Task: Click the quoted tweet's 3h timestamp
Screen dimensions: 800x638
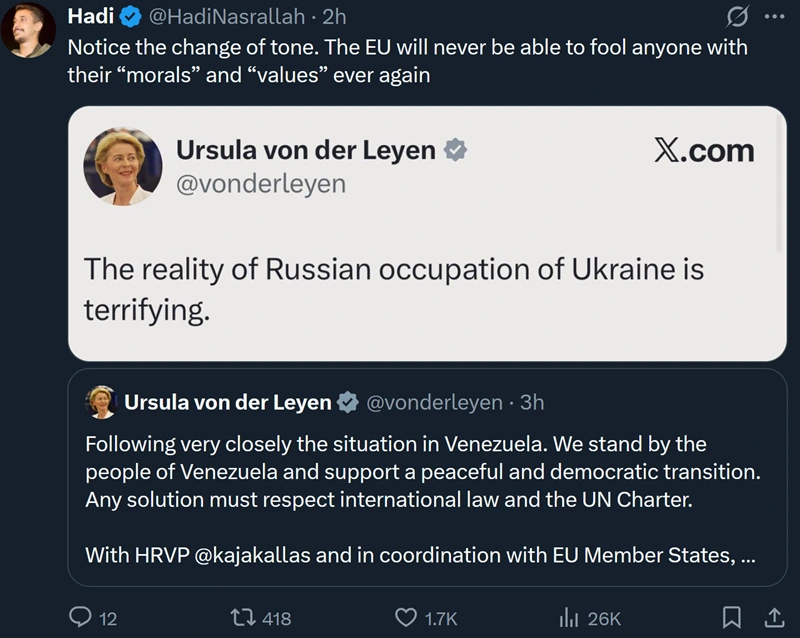Action: point(531,402)
